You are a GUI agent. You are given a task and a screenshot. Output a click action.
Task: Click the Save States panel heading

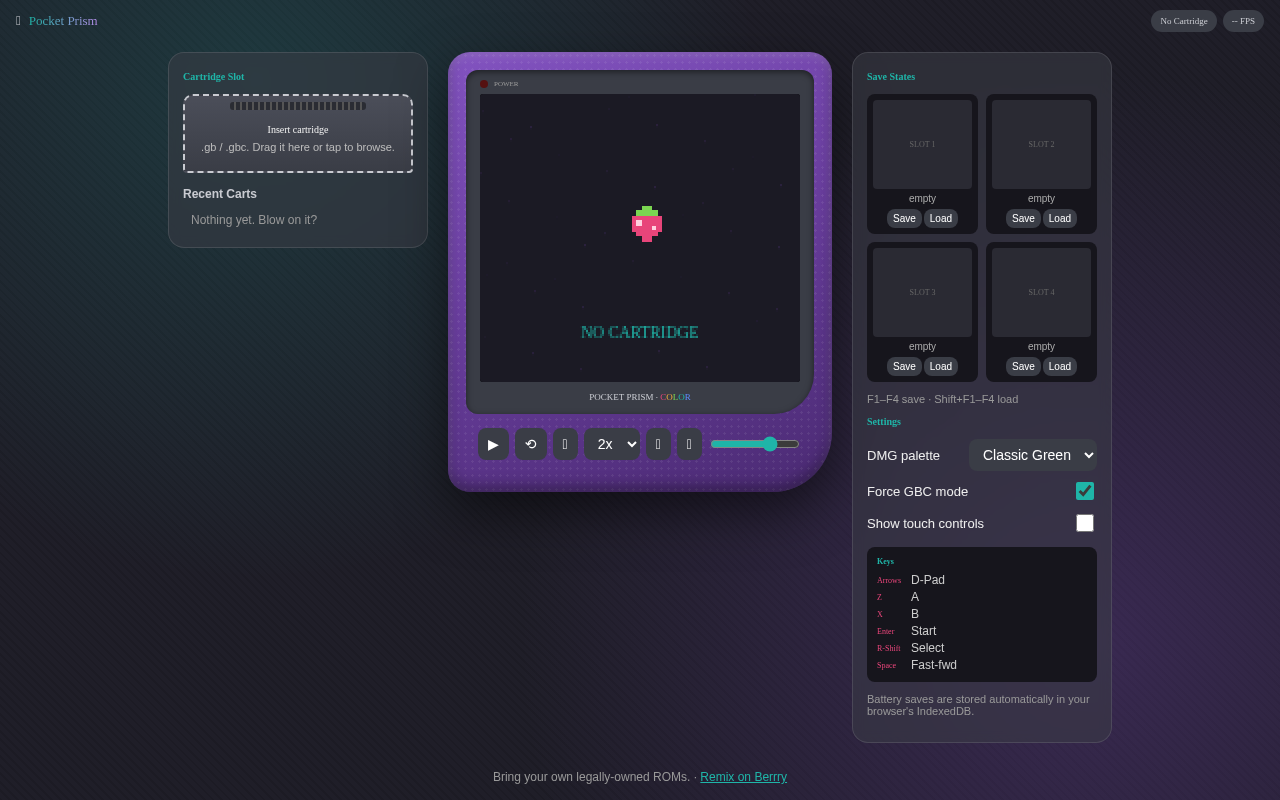click(x=891, y=77)
